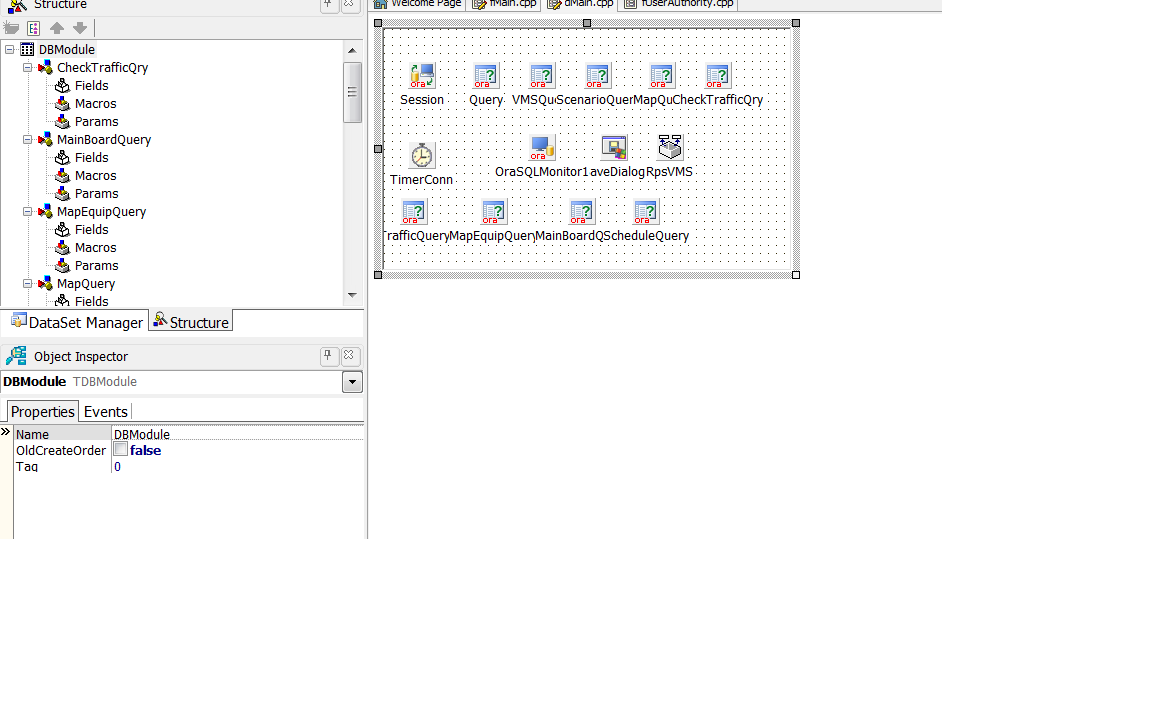Select the OraSQLMonitor1 component icon
This screenshot has height=720, width=1152.
tap(542, 148)
